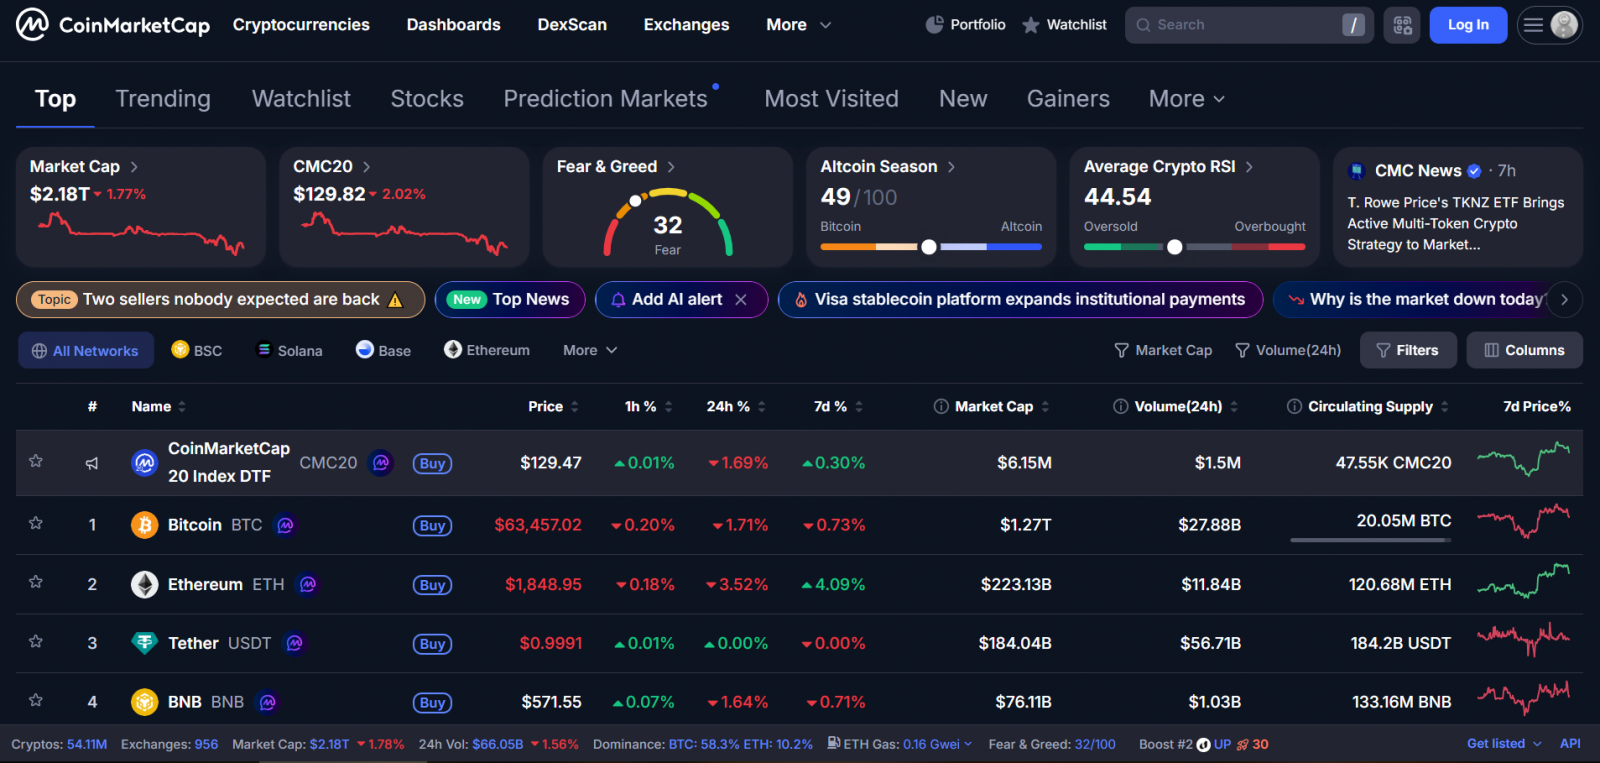
Task: Open the API link in footer
Action: click(x=1570, y=744)
